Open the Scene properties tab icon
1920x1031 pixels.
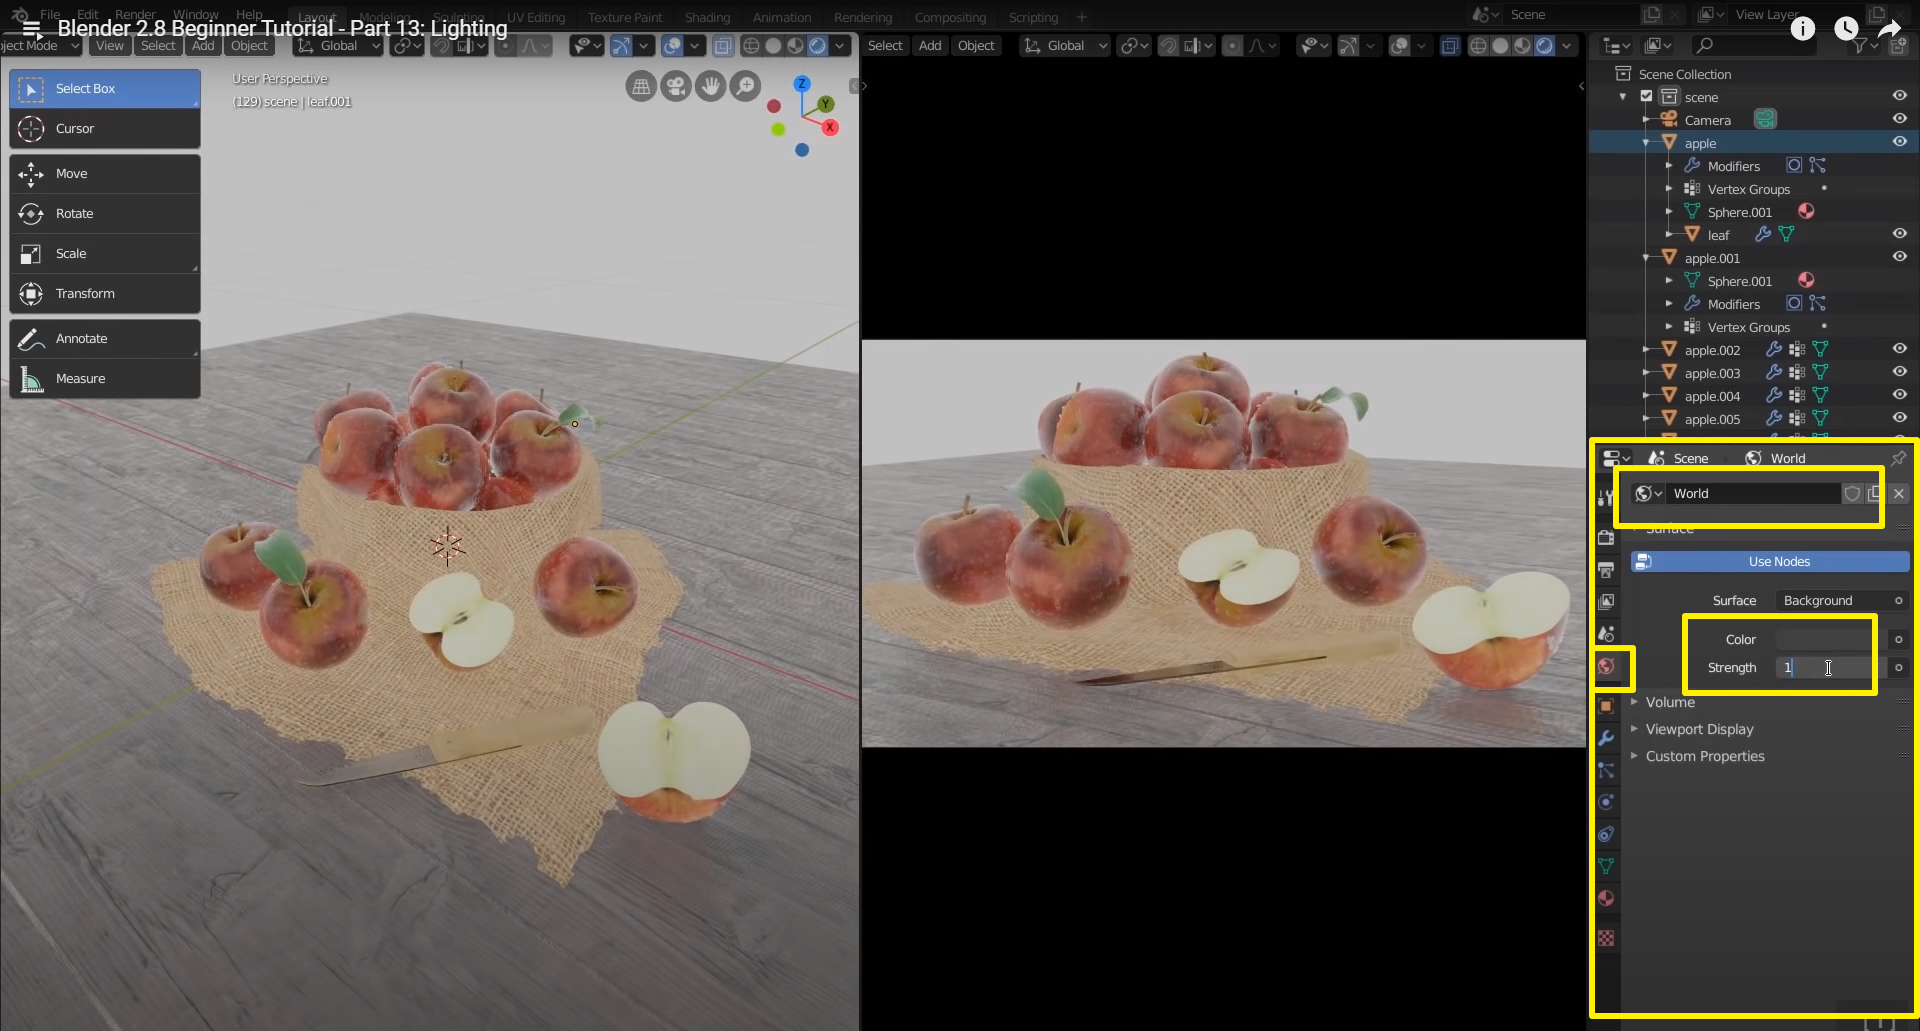1606,634
